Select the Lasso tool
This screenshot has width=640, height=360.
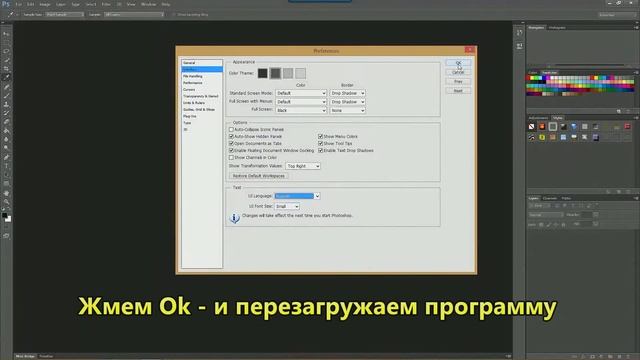[x=6, y=51]
